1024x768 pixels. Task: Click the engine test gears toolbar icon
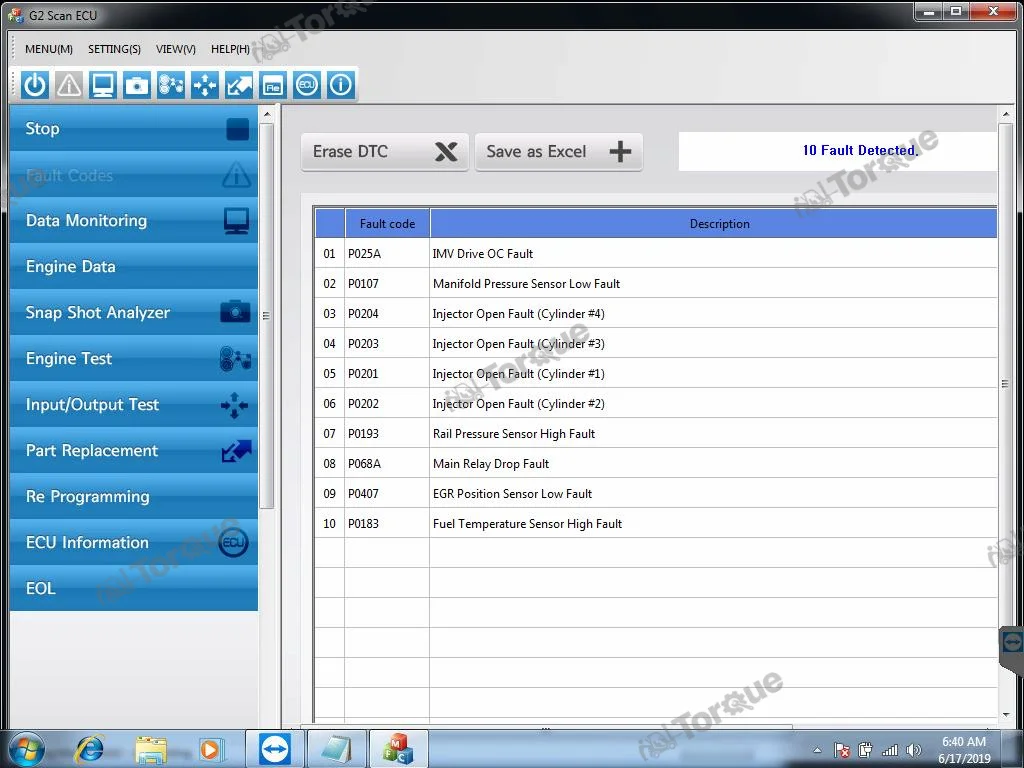[x=170, y=85]
